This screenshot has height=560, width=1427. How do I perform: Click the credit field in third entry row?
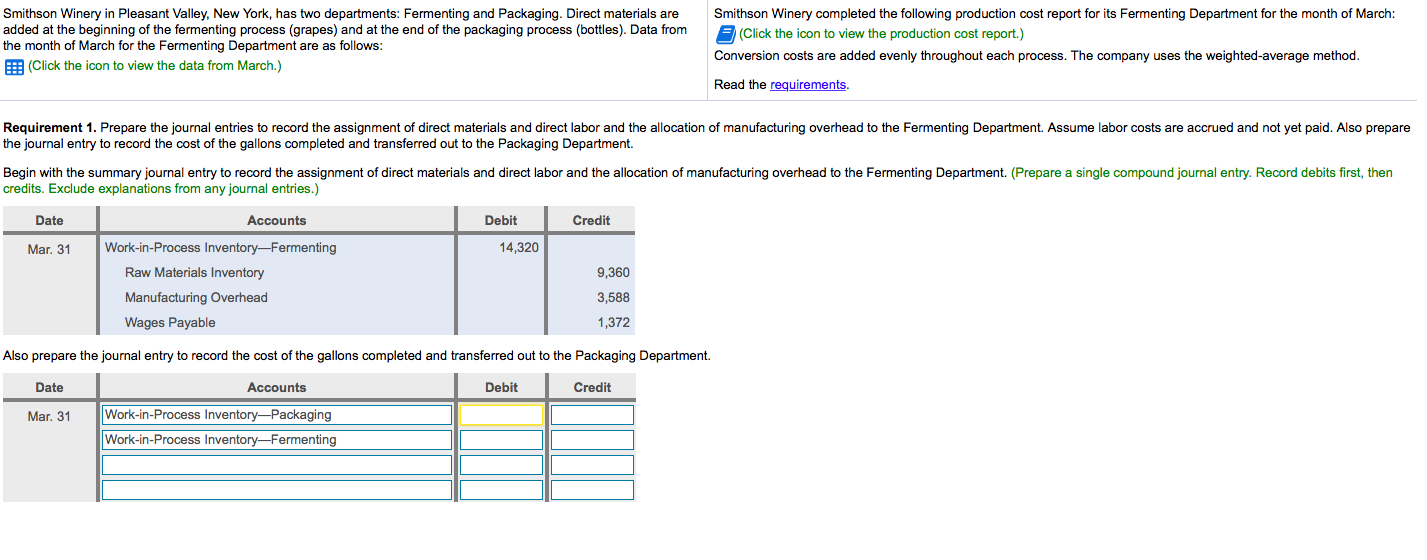[592, 465]
